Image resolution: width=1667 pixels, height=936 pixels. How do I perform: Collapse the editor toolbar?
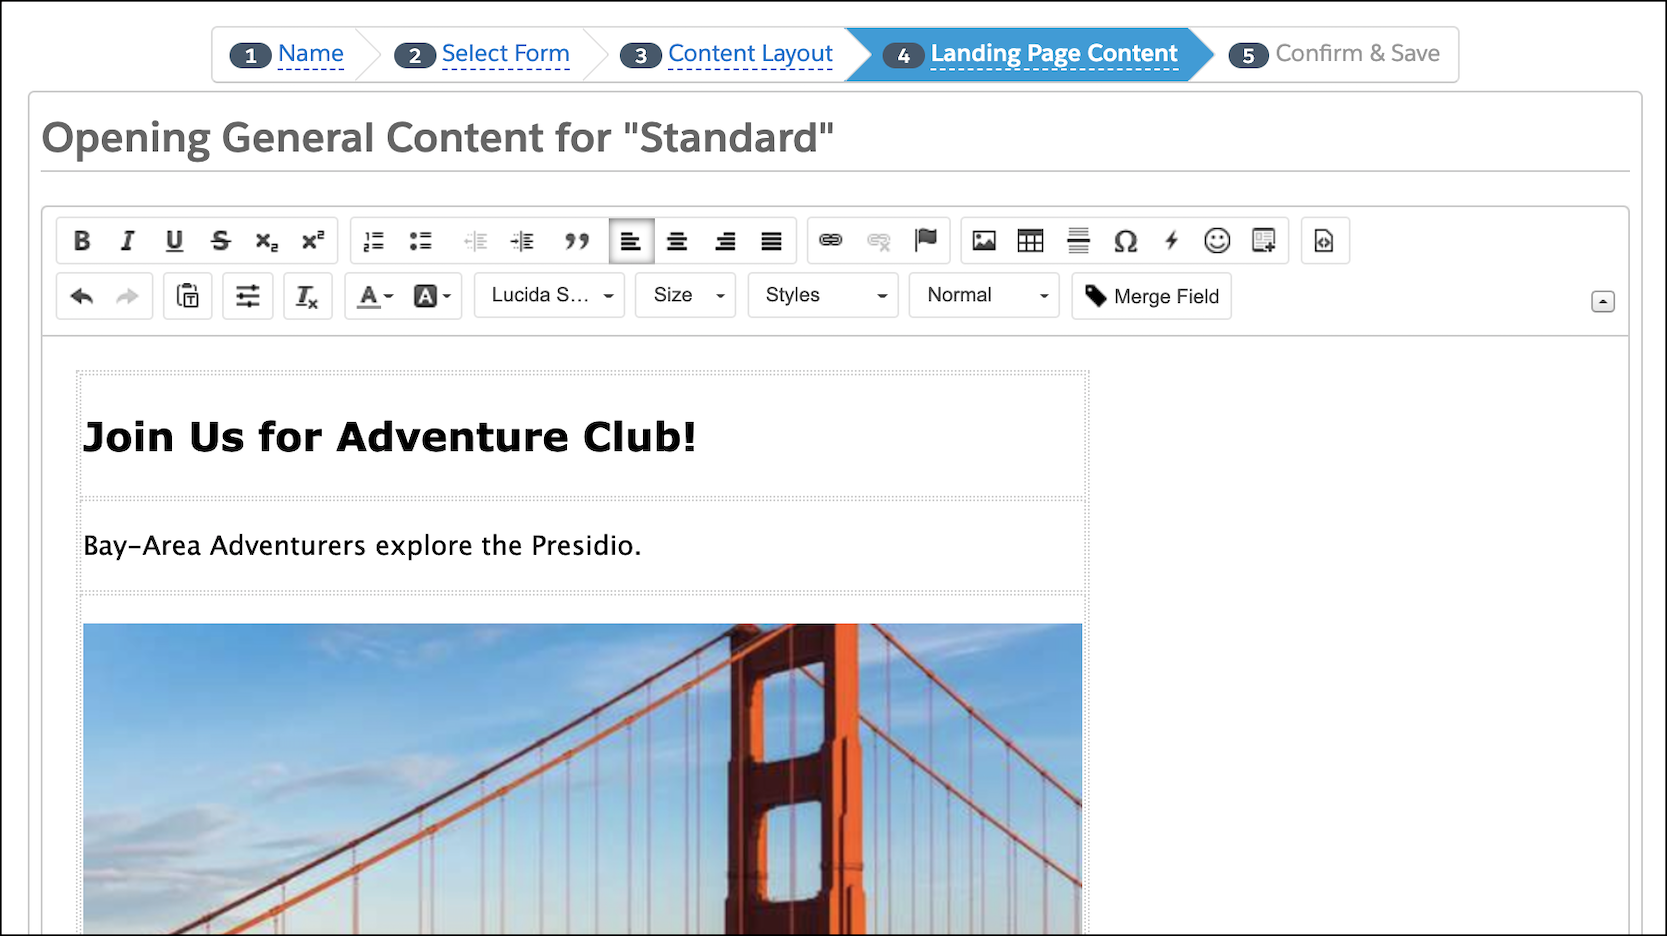(x=1603, y=301)
